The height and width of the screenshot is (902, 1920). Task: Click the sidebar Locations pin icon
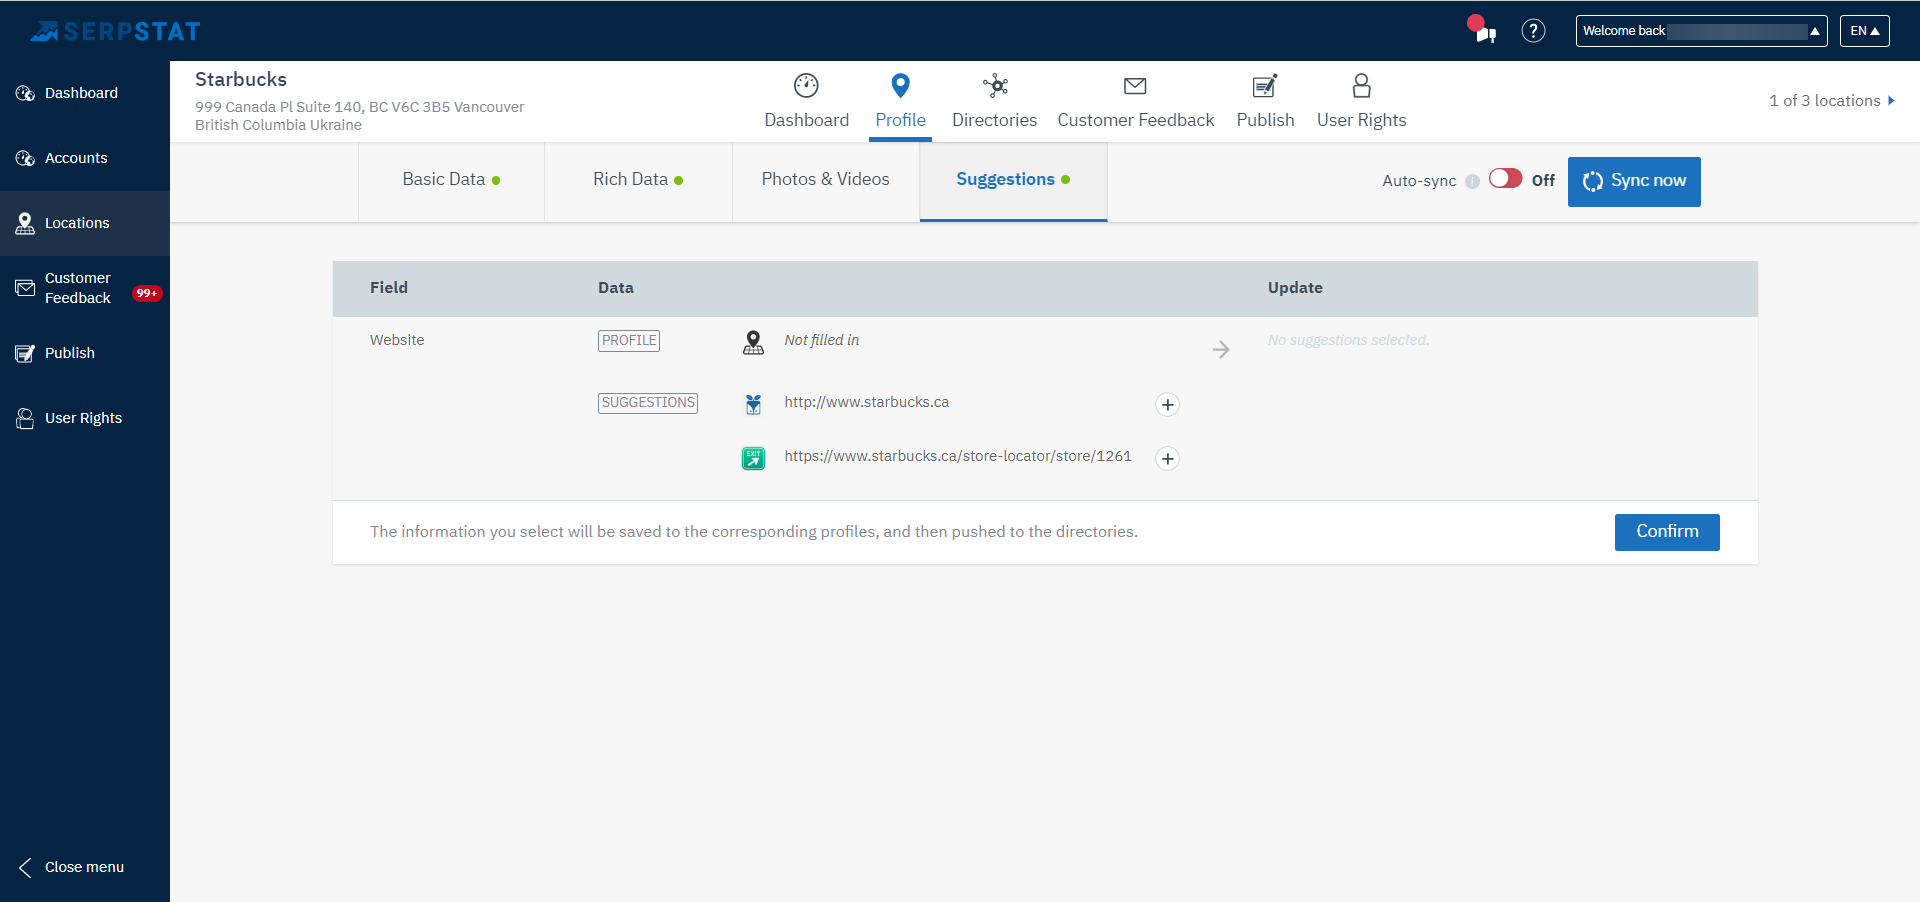pyautogui.click(x=25, y=223)
